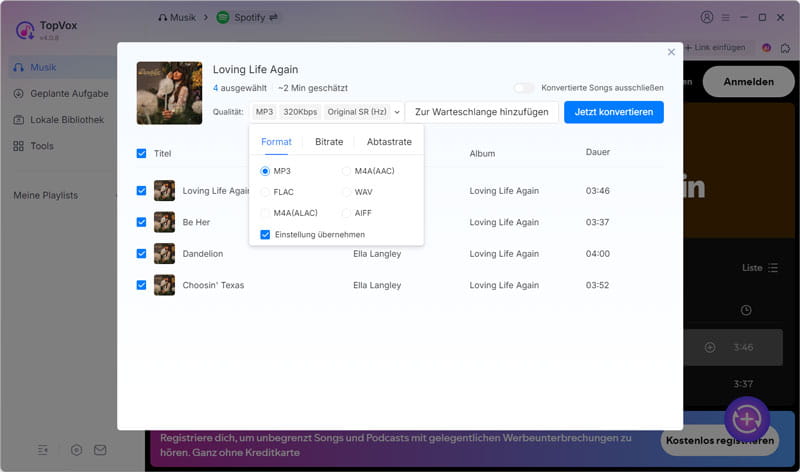
Task: Click Zur Warteschlange hinzufügen button
Action: [x=482, y=112]
